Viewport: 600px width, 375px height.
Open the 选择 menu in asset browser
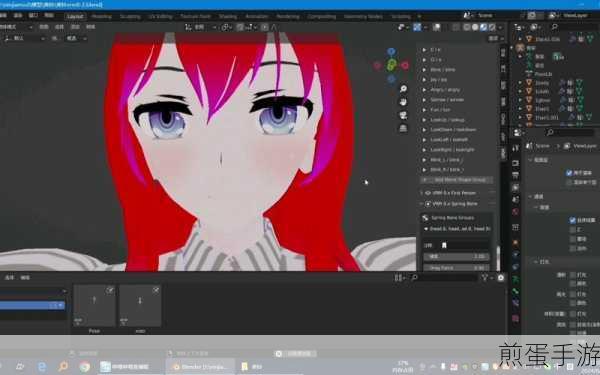9,277
